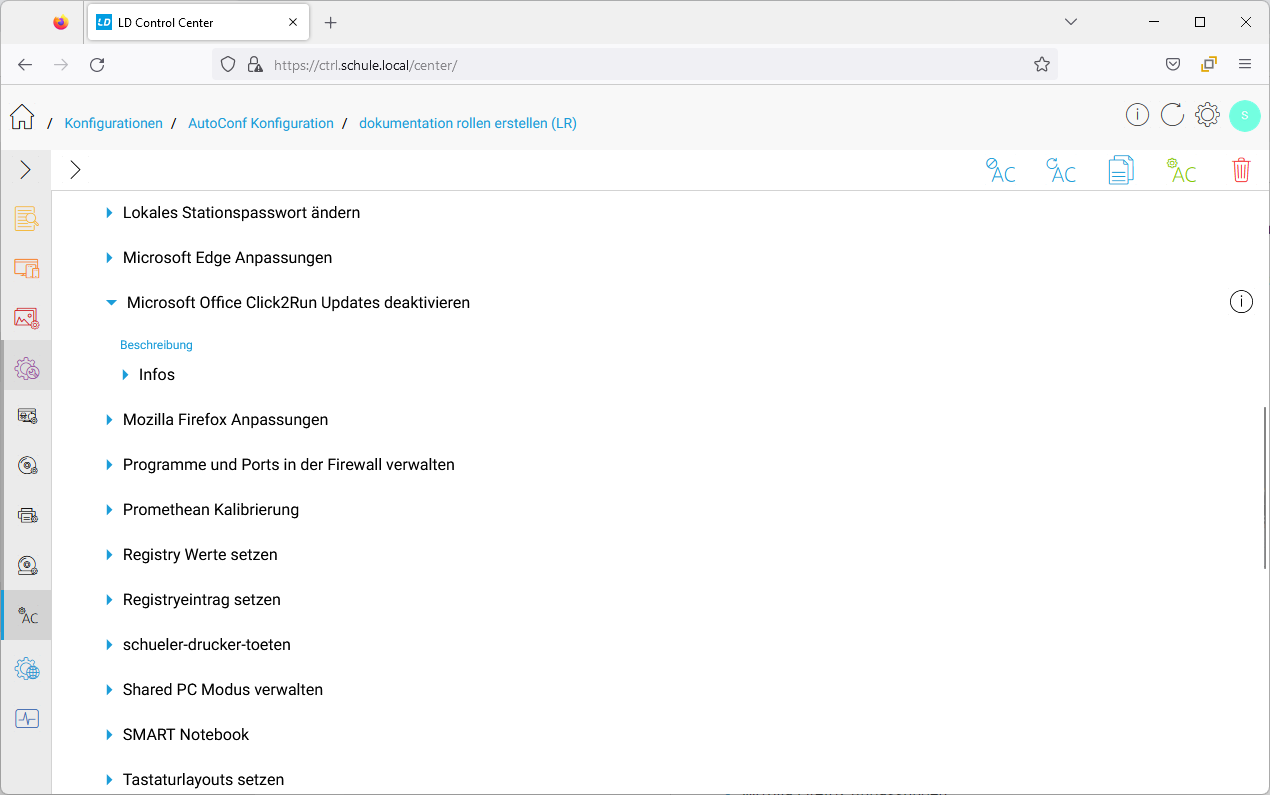1270x795 pixels.
Task: Select the AC AutoConf sidebar icon
Action: coord(27,616)
